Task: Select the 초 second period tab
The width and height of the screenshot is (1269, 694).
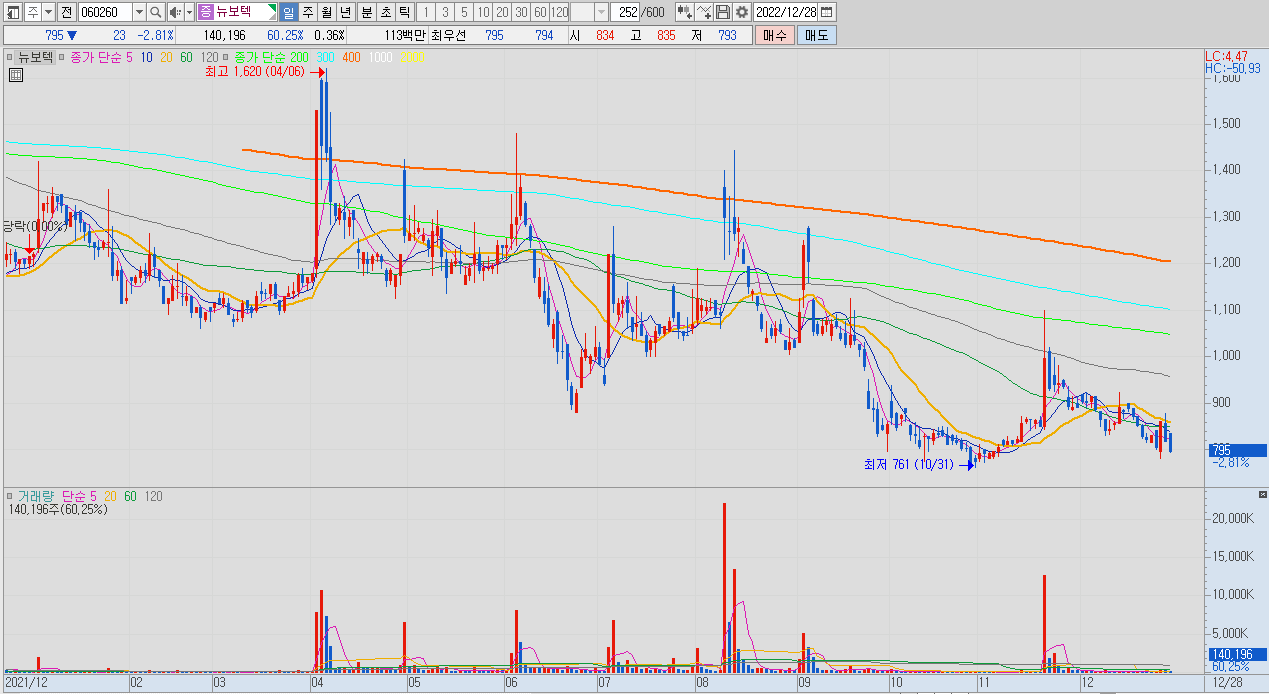Action: tap(384, 12)
